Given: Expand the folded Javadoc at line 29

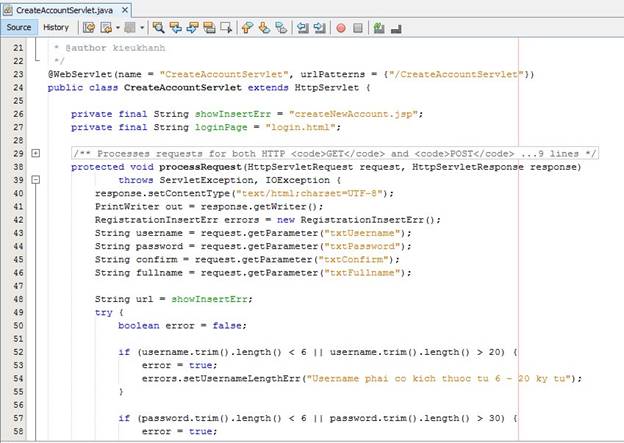Looking at the screenshot, I should [36, 153].
